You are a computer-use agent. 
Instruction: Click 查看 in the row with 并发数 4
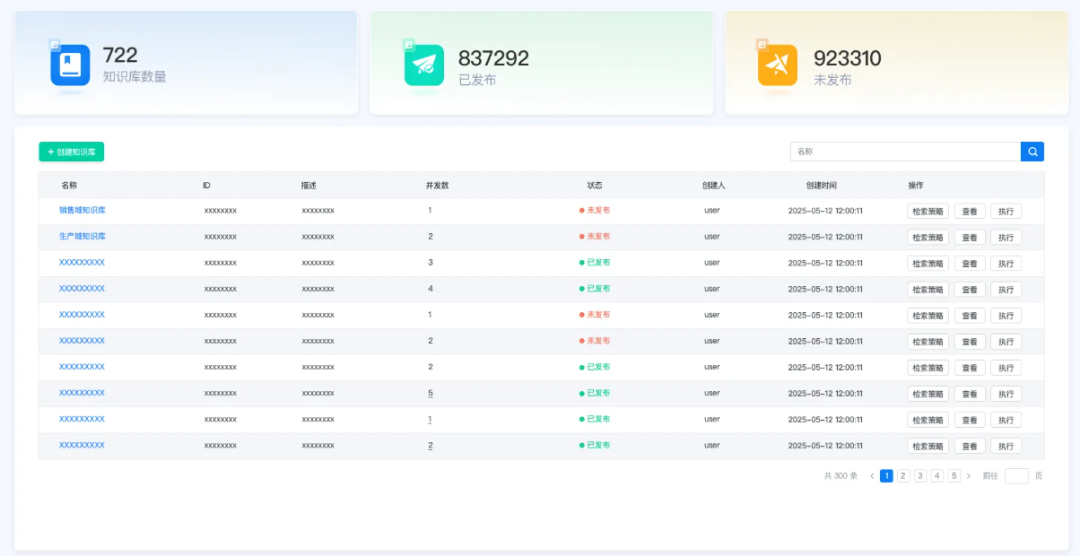click(x=970, y=290)
